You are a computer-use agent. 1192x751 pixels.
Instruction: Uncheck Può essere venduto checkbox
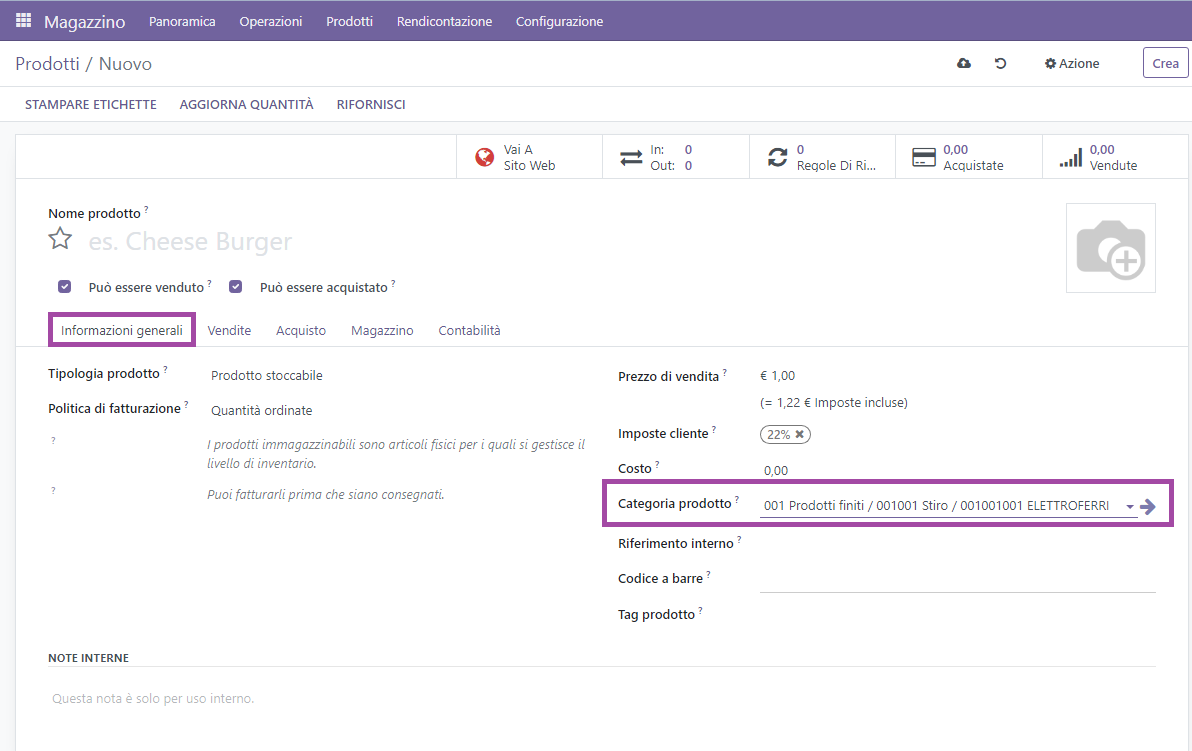(65, 287)
